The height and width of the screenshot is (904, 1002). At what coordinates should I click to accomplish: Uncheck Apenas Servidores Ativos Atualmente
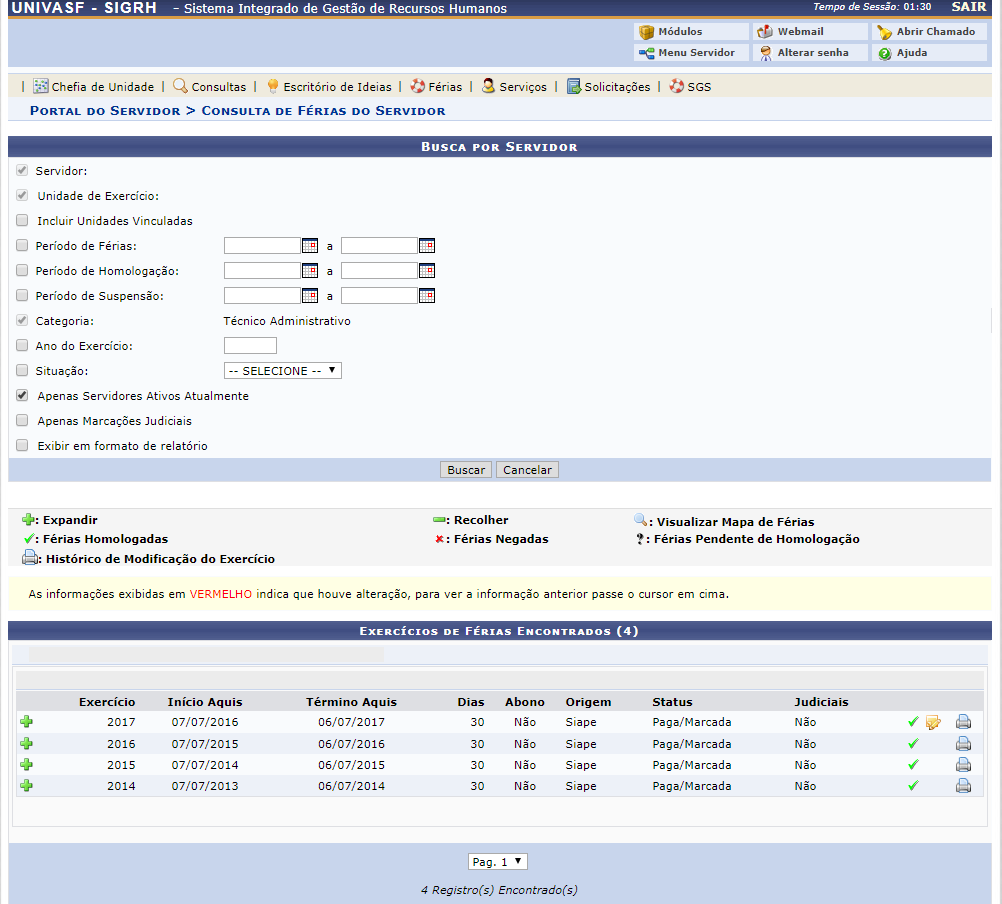coord(22,396)
